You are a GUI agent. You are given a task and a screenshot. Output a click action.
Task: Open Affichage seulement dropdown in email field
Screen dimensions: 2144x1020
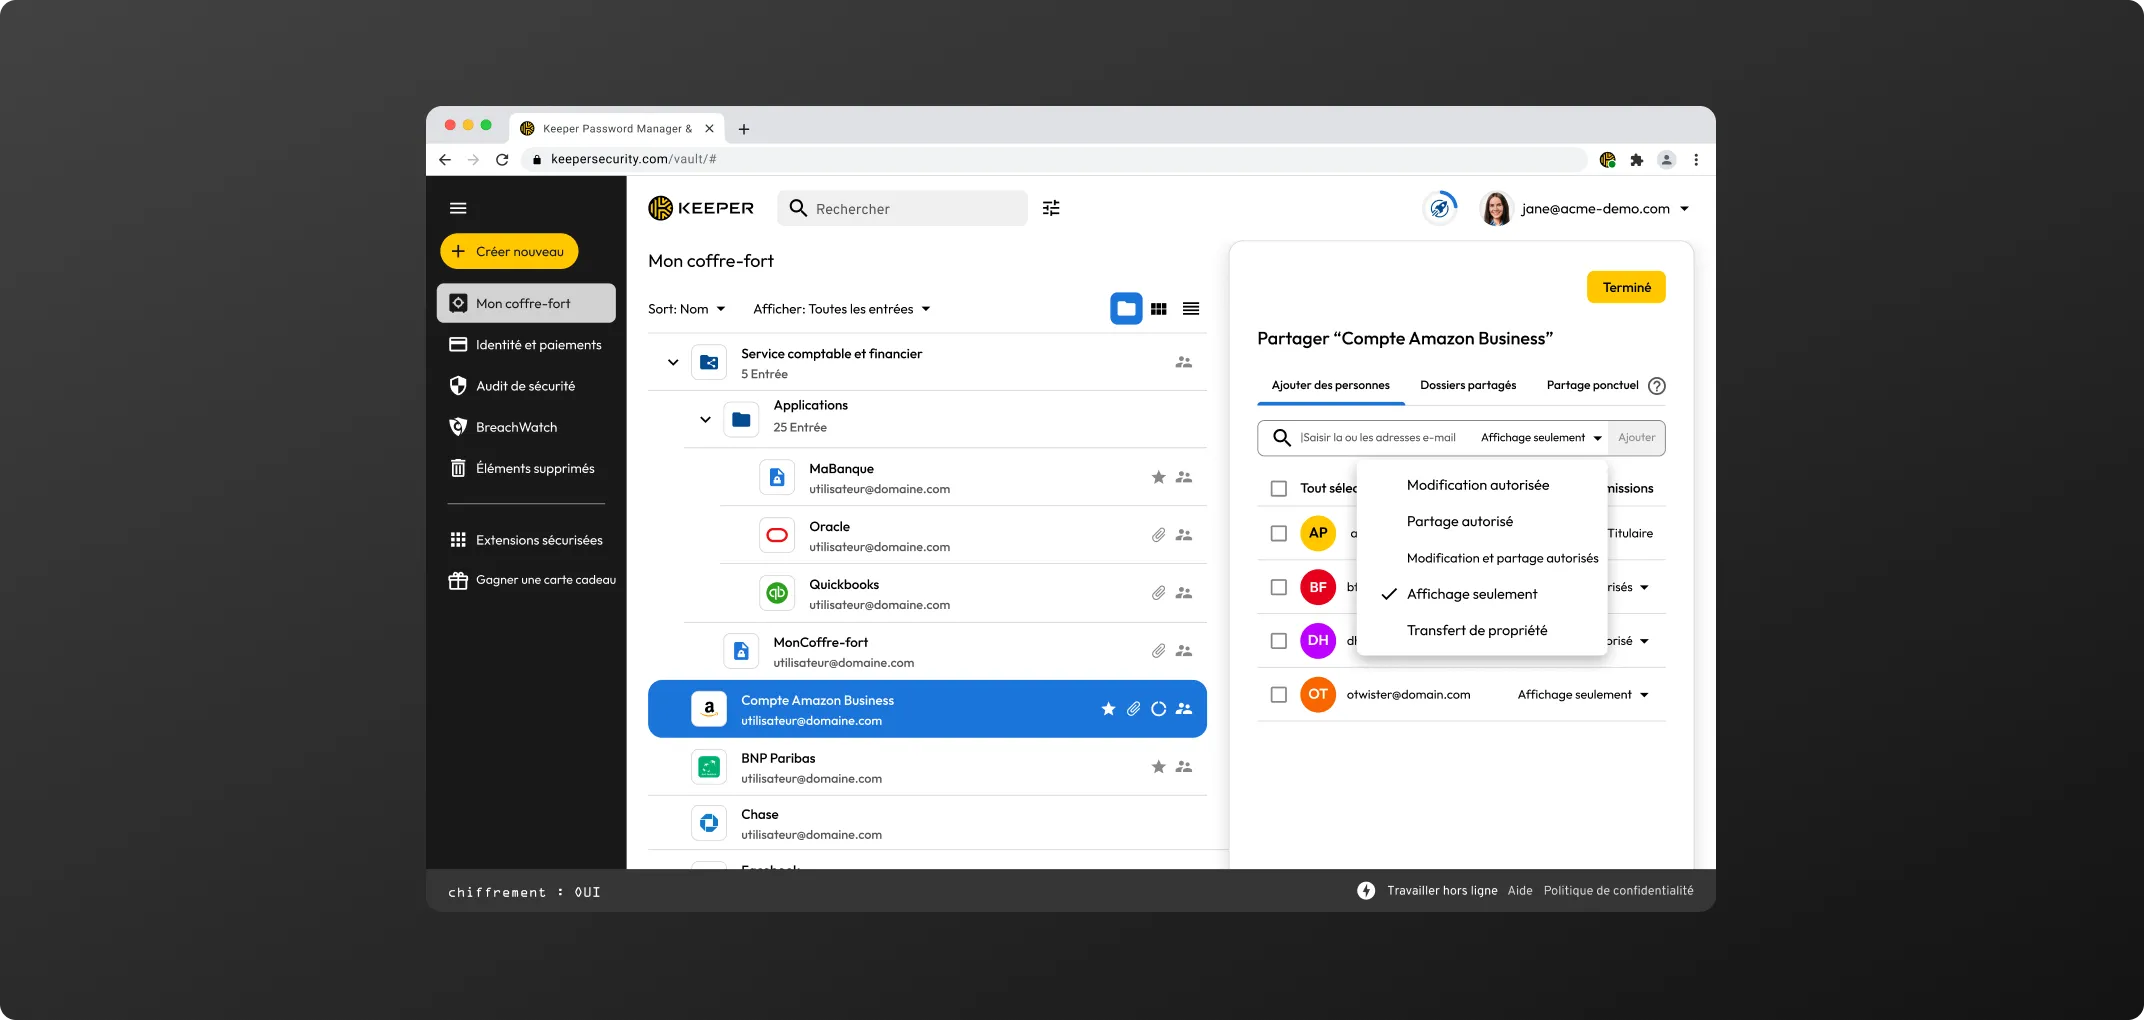(x=1541, y=438)
